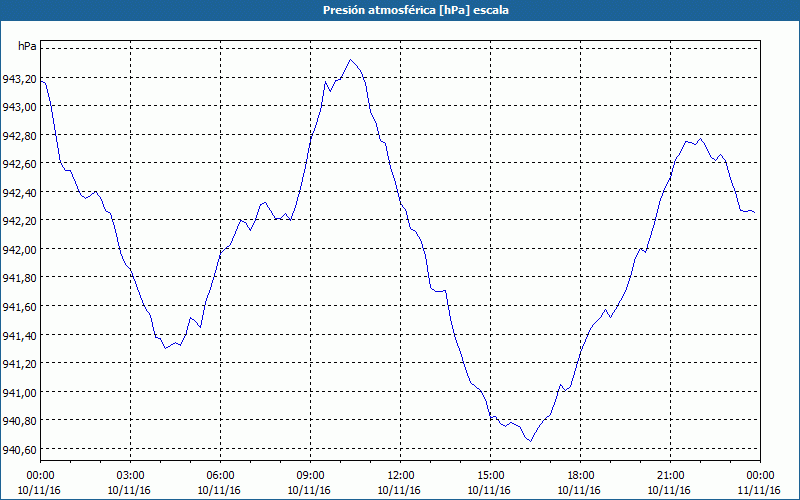Screen dimensions: 800x500
Task: Select the 10/11/16 date under 18:00
Action: [581, 490]
